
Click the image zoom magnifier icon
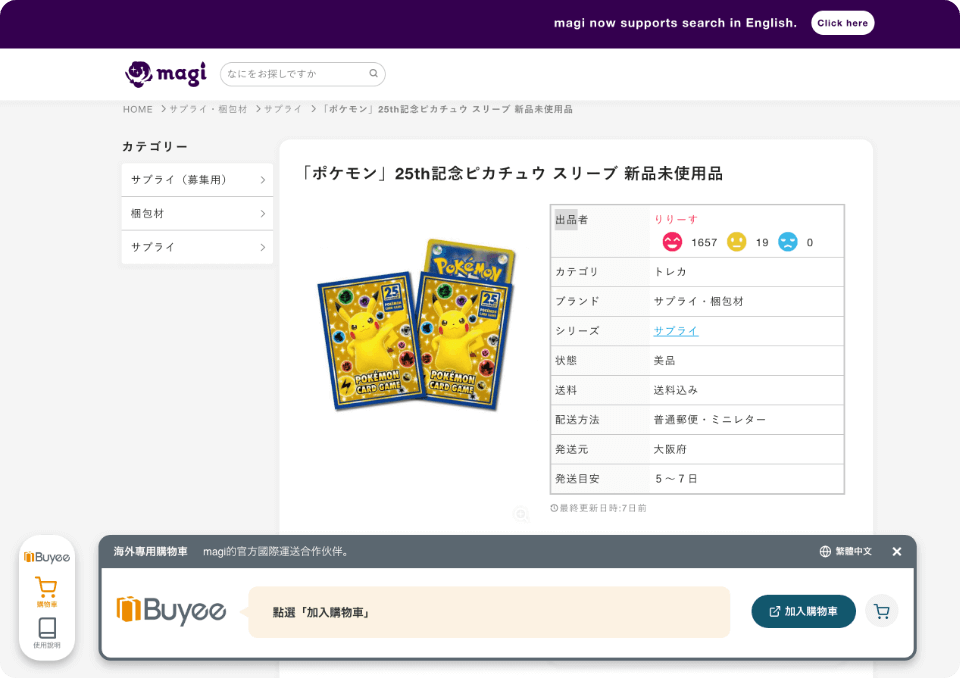click(x=521, y=514)
